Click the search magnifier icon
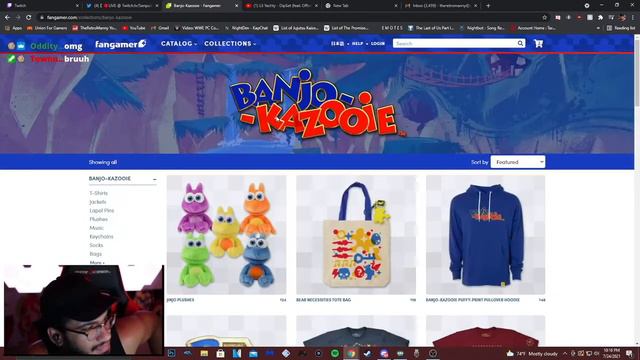Viewport: 640px width, 360px height. point(520,43)
